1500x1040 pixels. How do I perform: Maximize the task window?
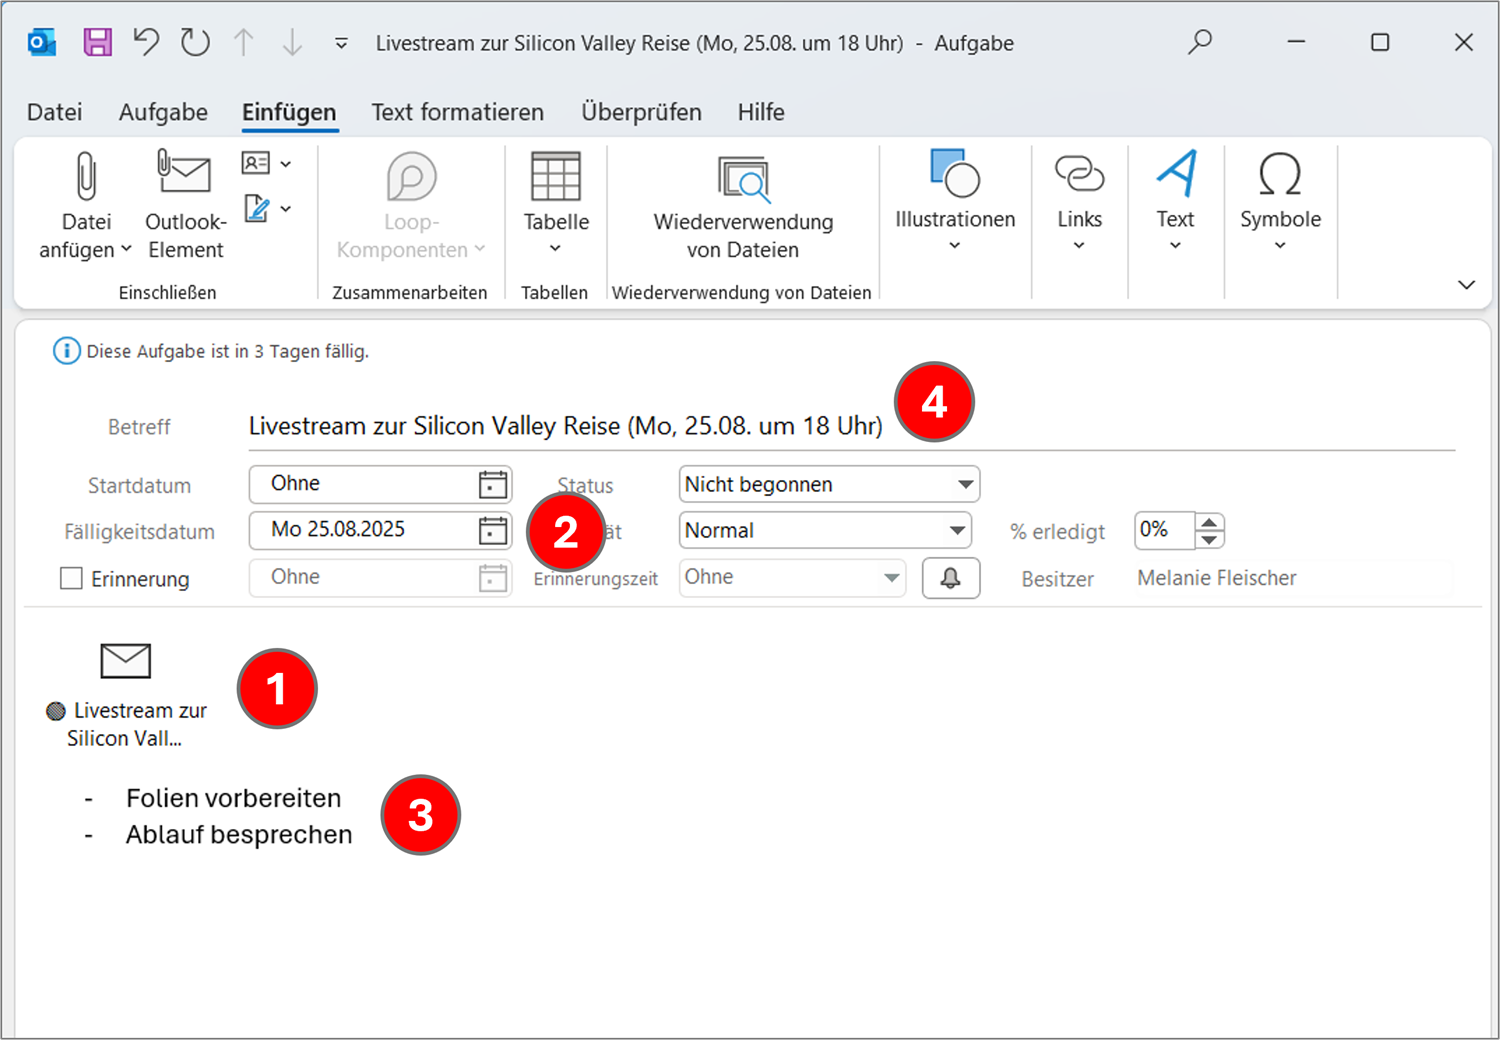click(1380, 42)
